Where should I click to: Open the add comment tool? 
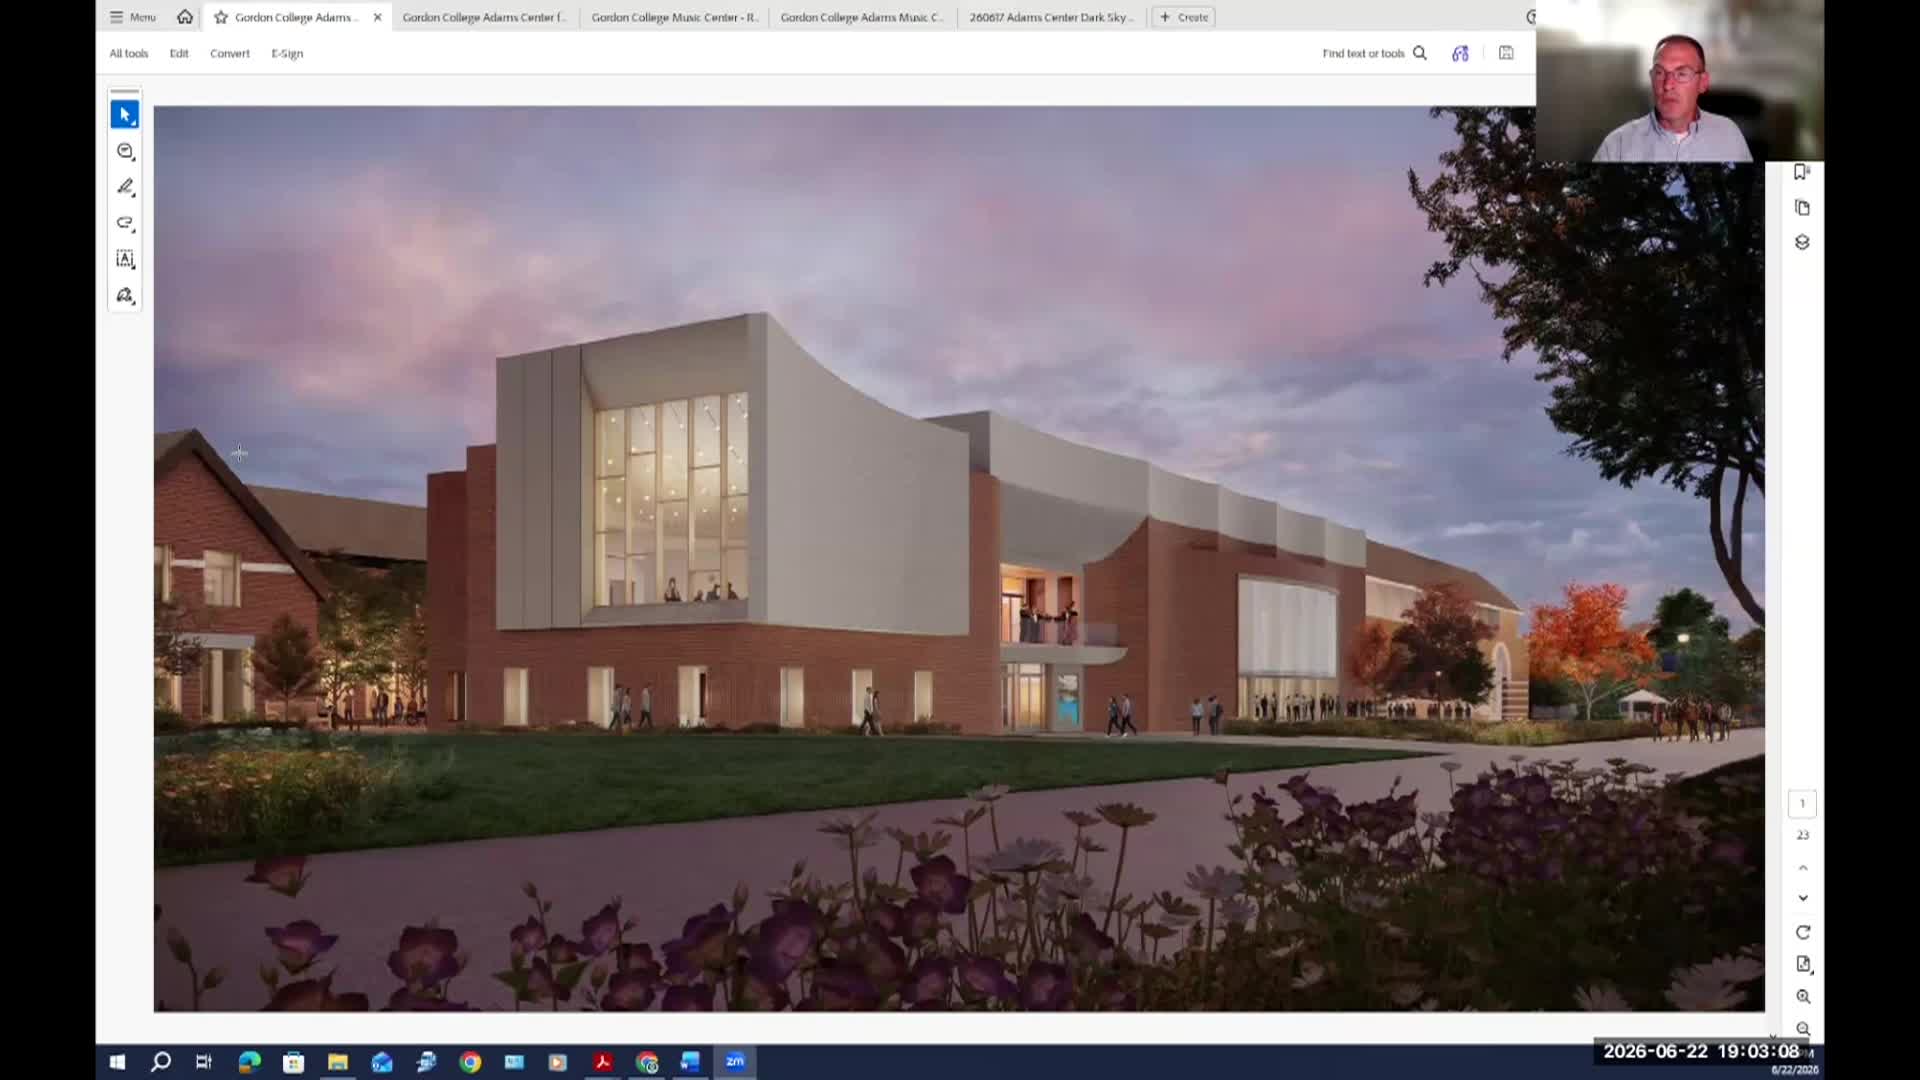click(125, 151)
